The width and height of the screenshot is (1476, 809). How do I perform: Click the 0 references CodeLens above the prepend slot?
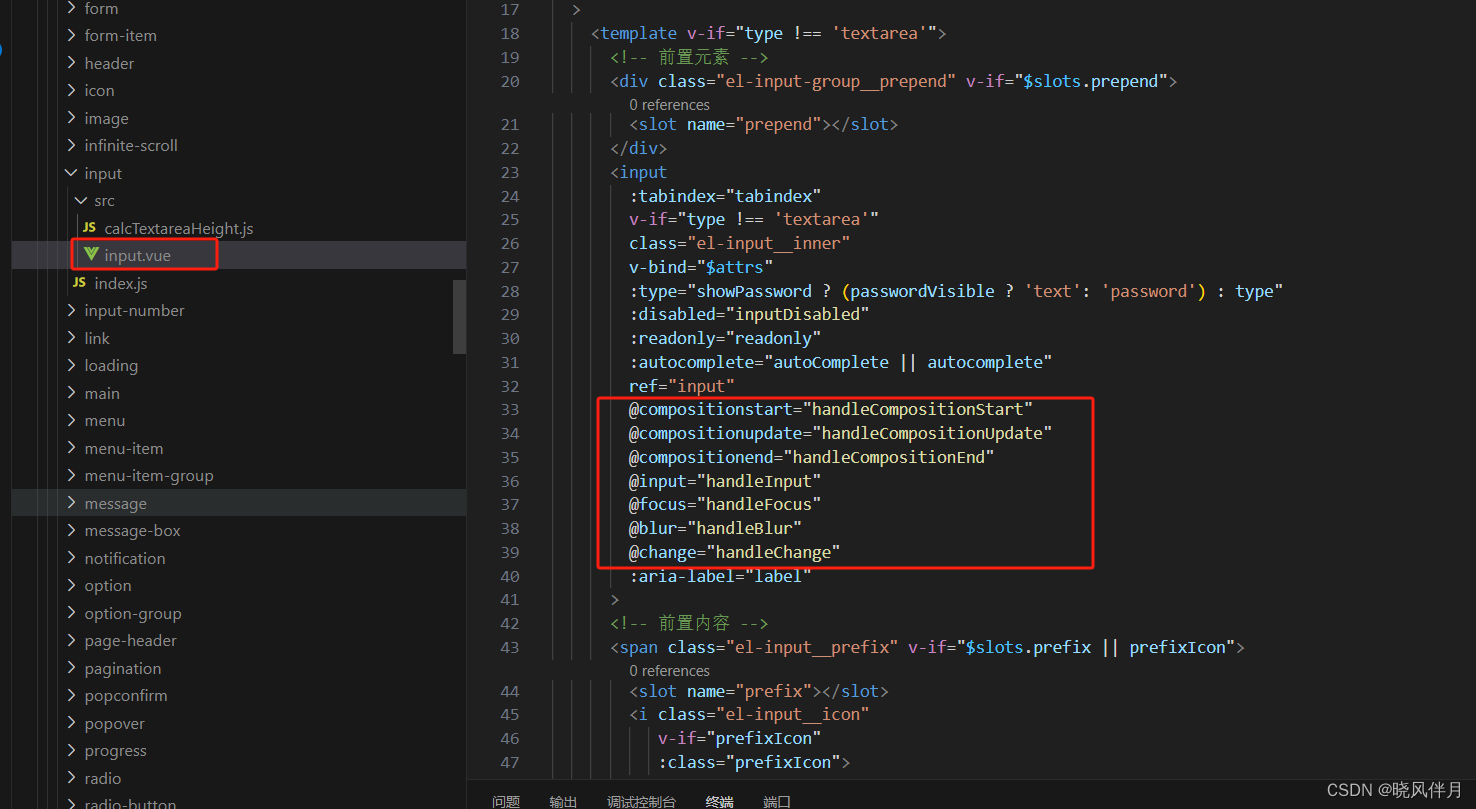668,104
